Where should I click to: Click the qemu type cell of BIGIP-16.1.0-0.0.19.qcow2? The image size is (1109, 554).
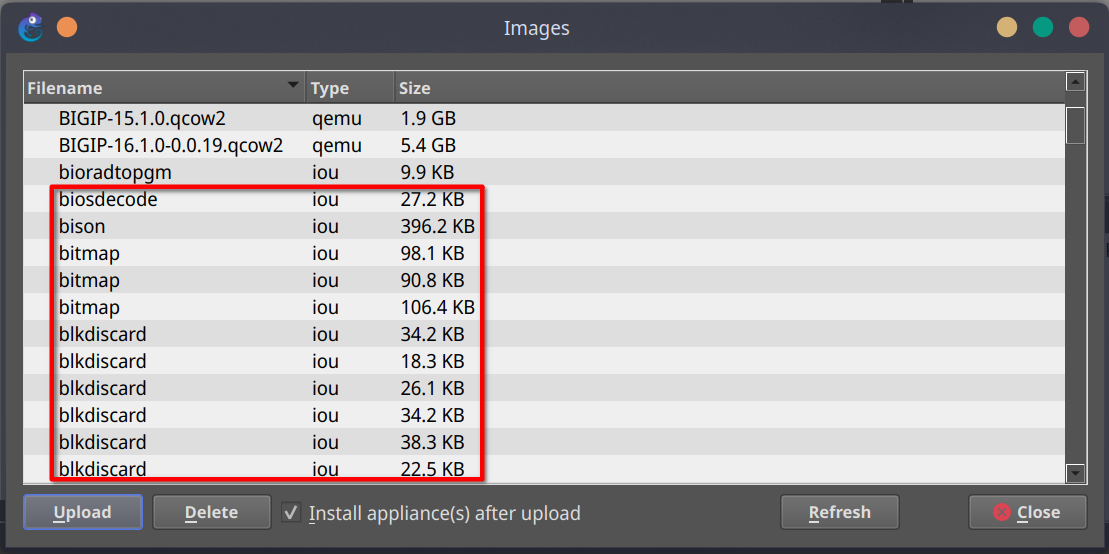(x=337, y=146)
